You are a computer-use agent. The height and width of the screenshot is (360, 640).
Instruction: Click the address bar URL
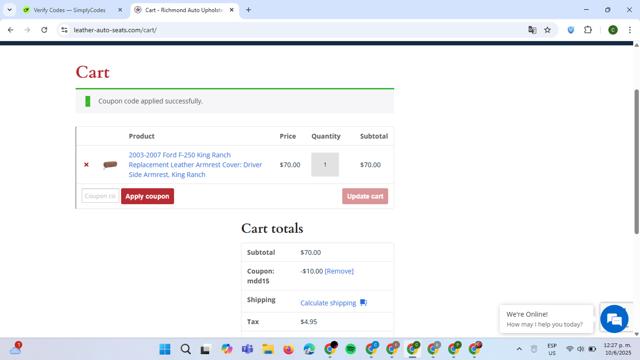point(115,30)
